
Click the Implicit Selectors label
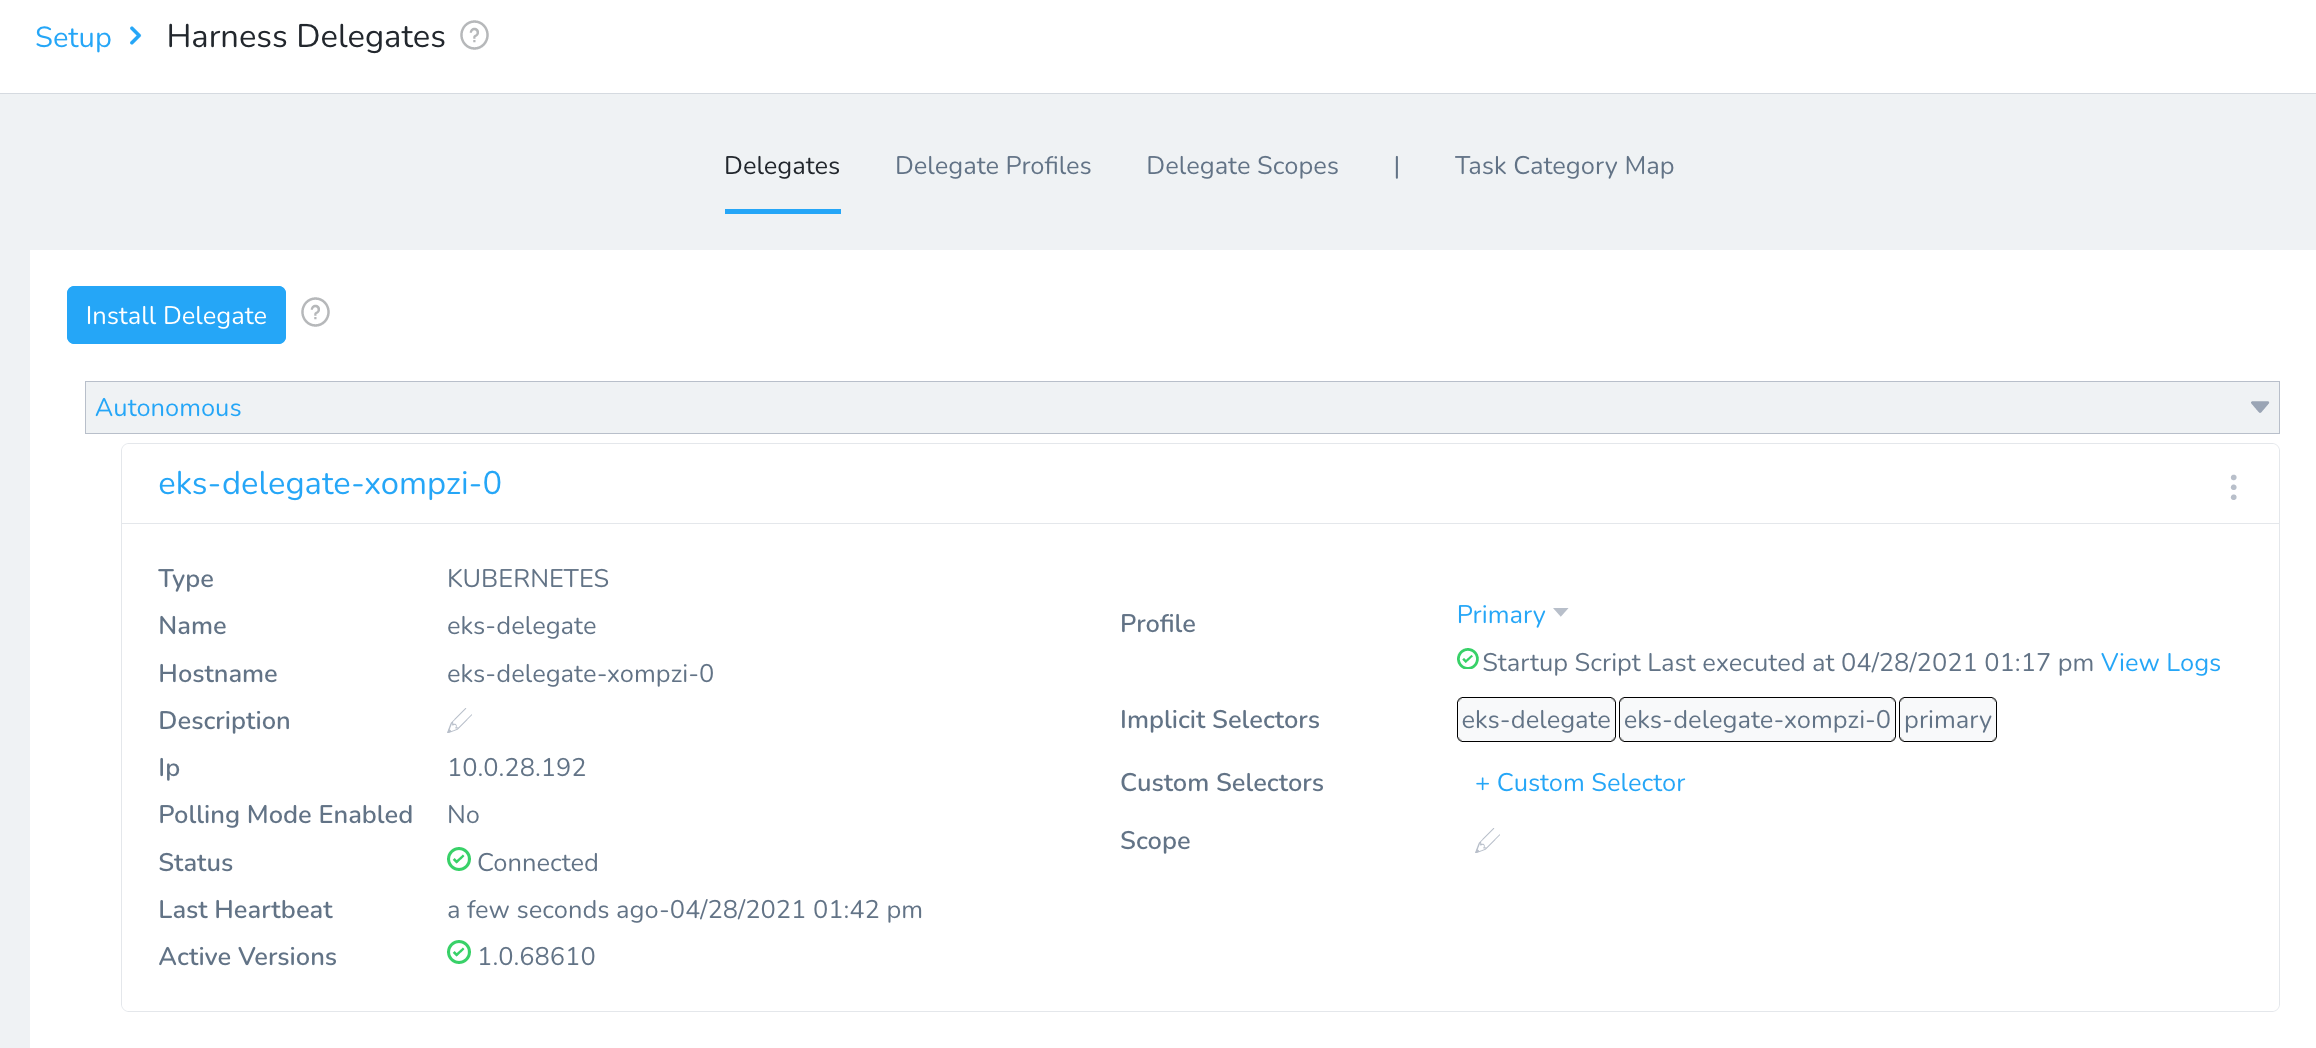point(1220,720)
